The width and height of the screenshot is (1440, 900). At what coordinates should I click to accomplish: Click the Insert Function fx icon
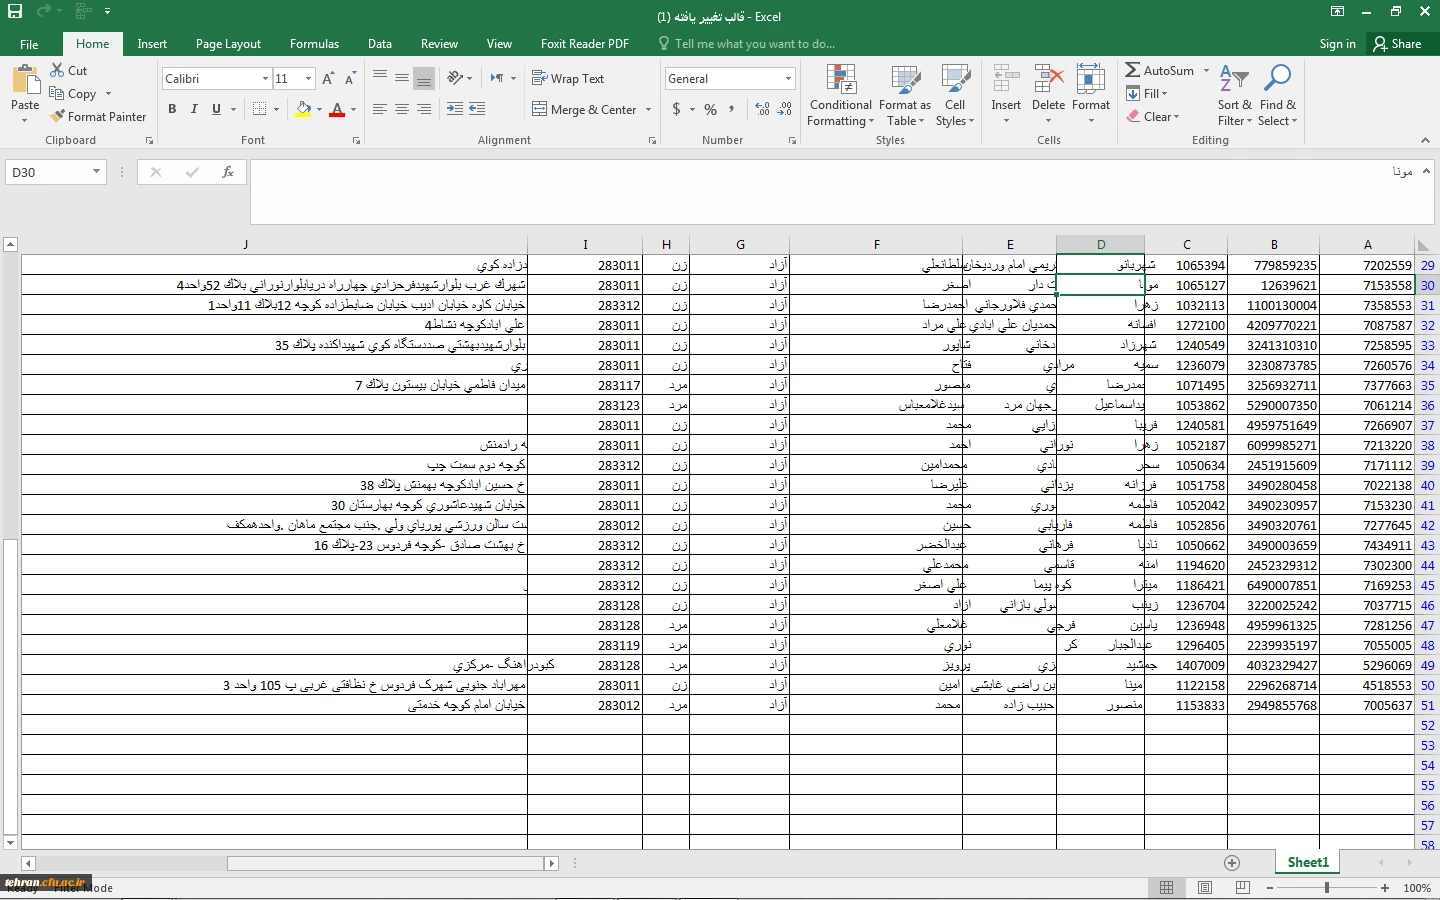pos(228,172)
